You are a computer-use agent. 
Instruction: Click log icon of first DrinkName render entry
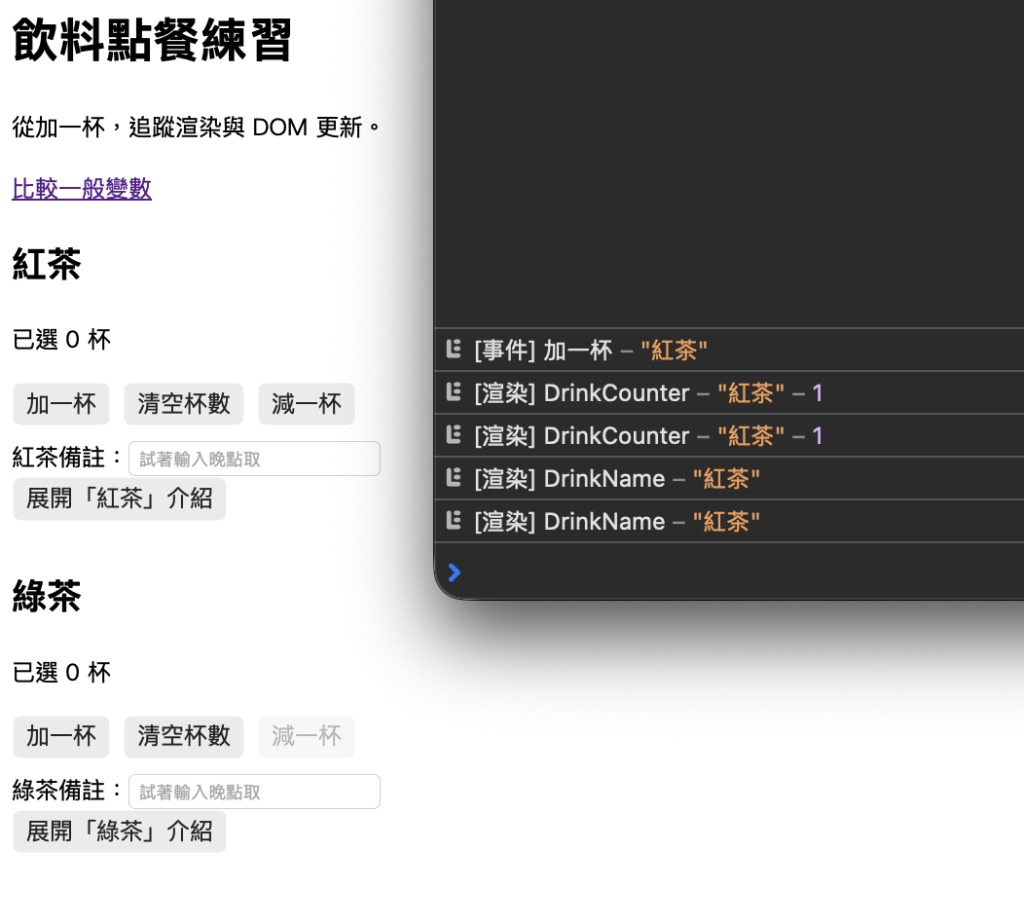point(453,478)
